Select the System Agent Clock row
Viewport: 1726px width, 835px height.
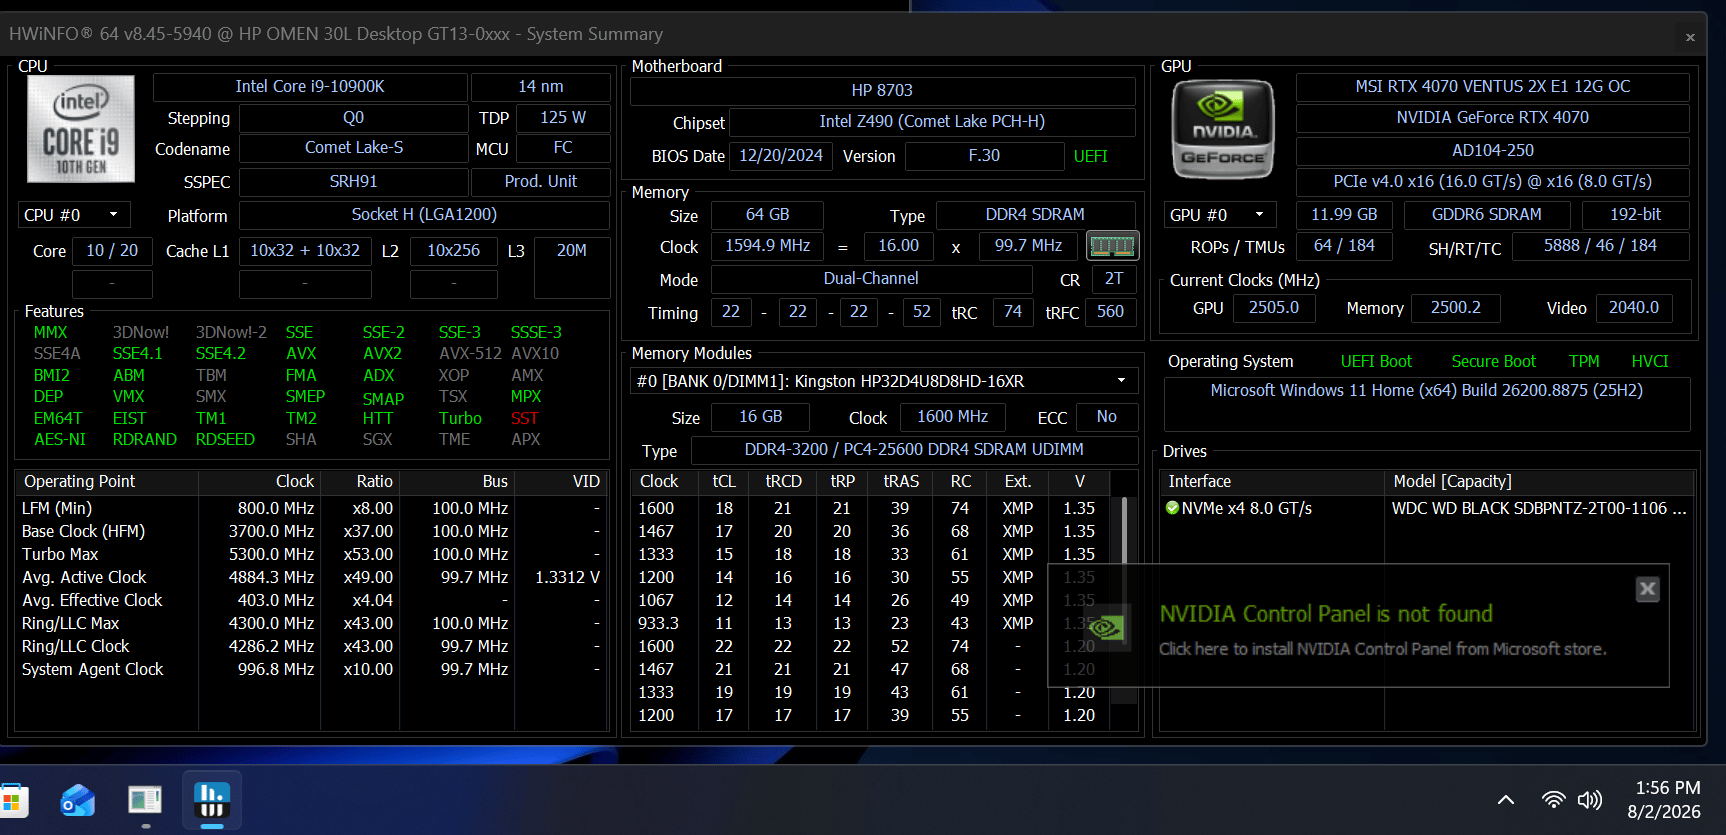(x=311, y=669)
